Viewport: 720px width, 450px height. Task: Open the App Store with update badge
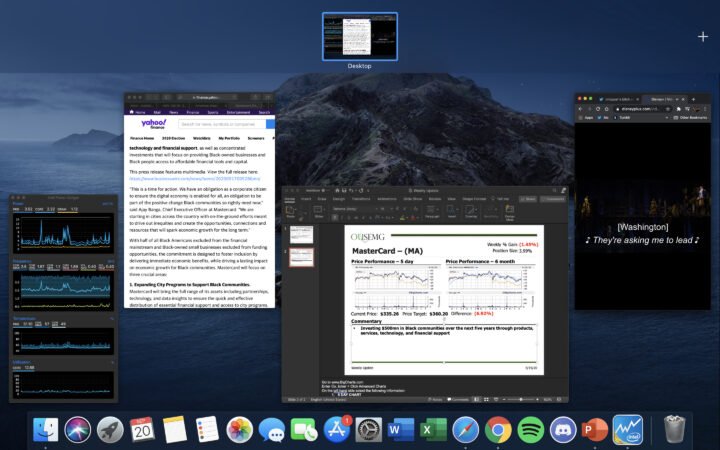tap(337, 430)
